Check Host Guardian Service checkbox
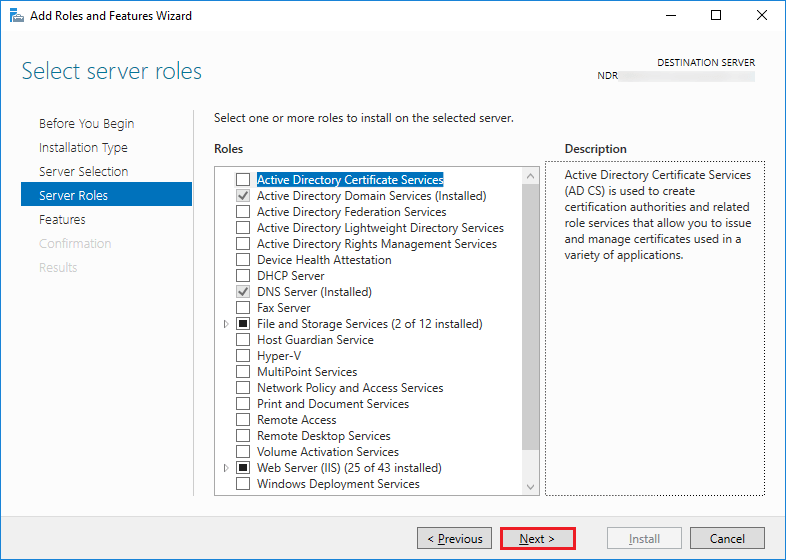Image resolution: width=788 pixels, height=560 pixels. 243,340
